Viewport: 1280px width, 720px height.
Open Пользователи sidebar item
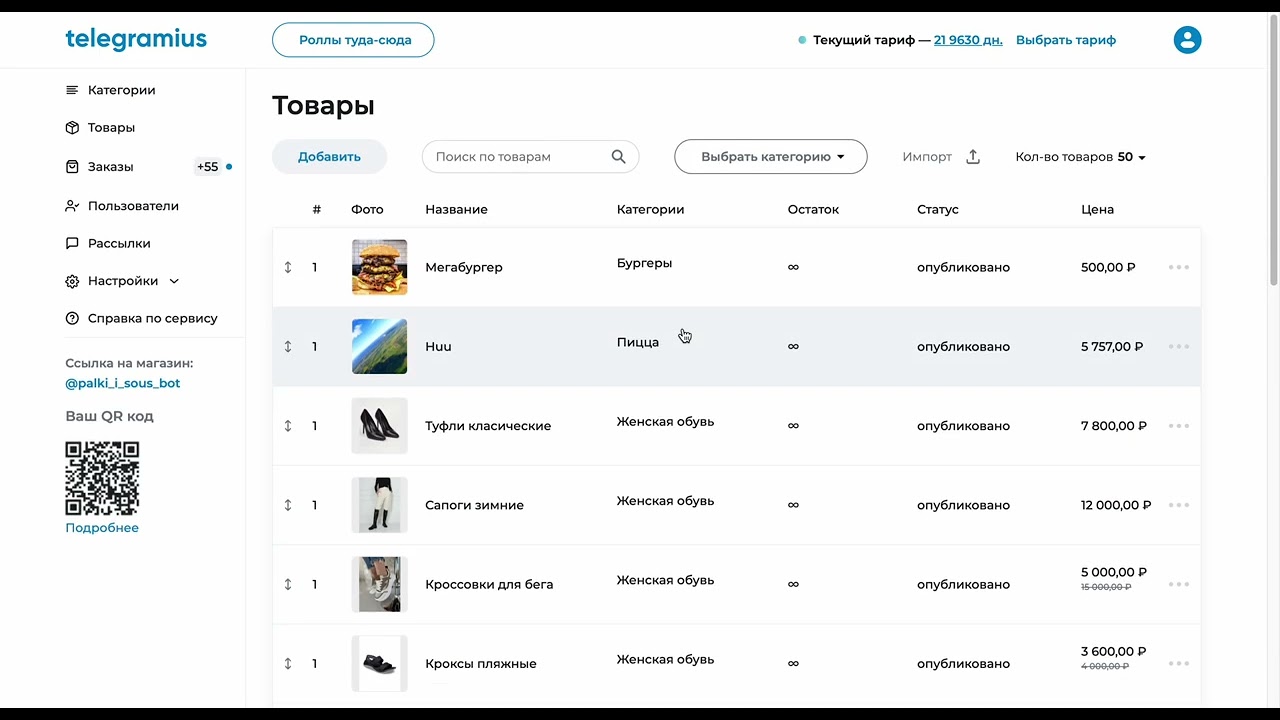pyautogui.click(x=133, y=206)
